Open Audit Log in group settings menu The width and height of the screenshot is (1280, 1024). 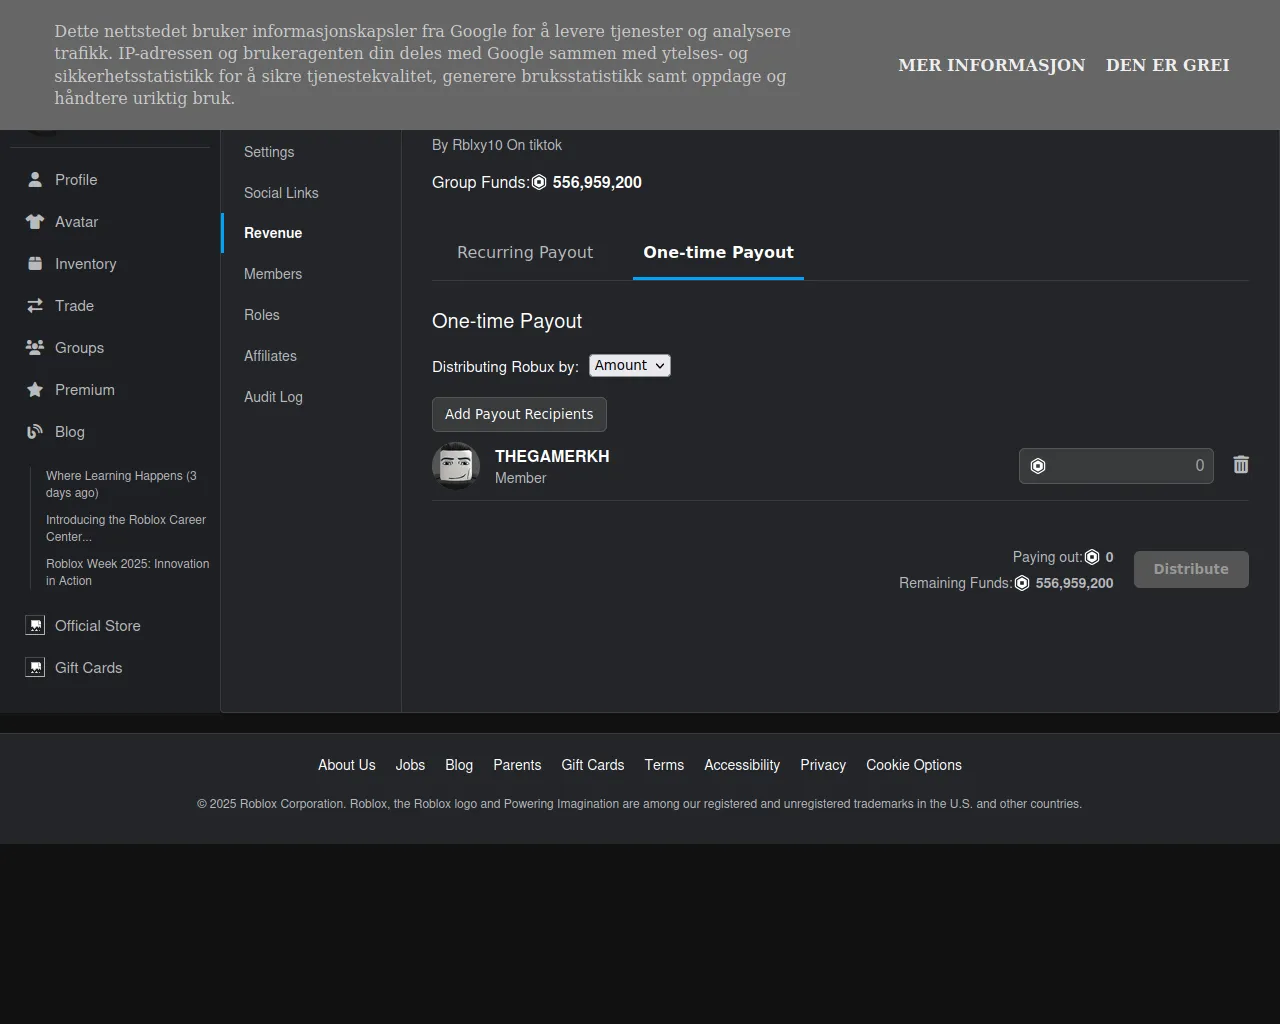point(273,397)
